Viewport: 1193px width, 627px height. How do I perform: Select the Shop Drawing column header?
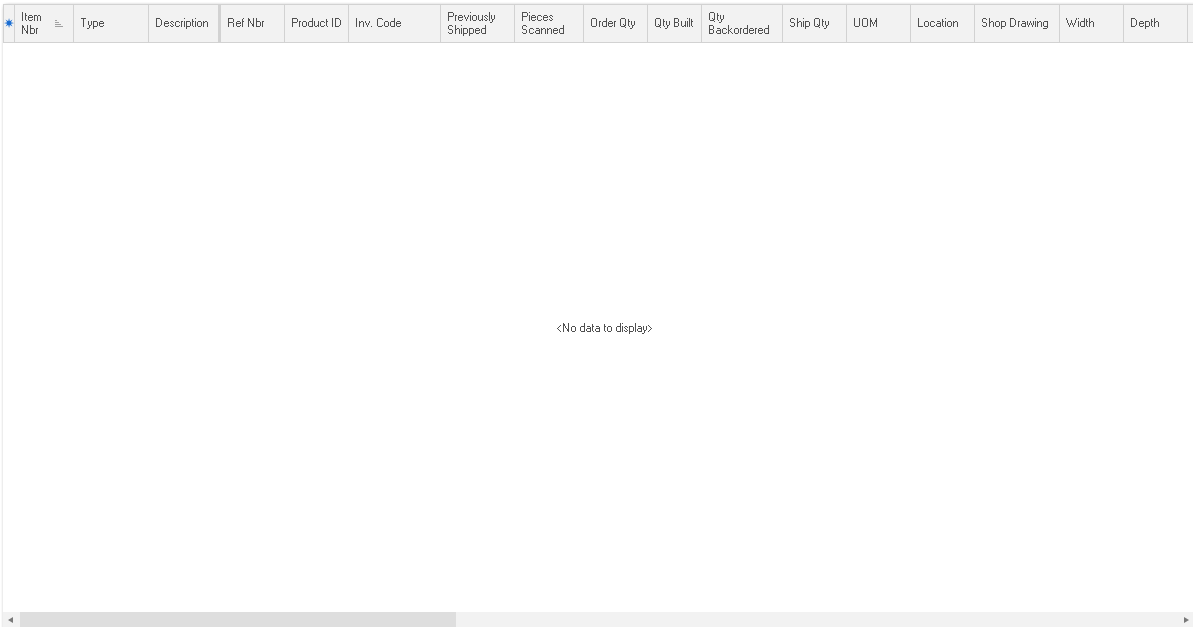(x=1015, y=23)
